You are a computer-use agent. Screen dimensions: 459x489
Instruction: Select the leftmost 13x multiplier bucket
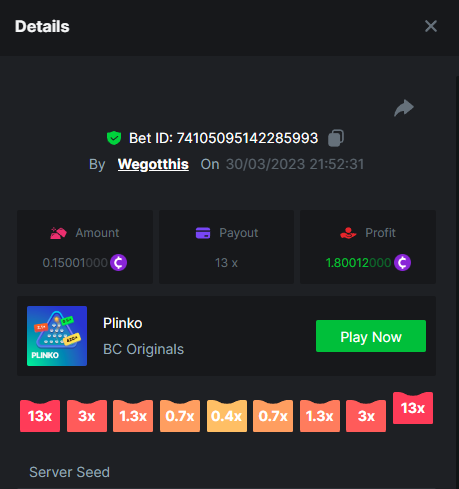(40, 416)
